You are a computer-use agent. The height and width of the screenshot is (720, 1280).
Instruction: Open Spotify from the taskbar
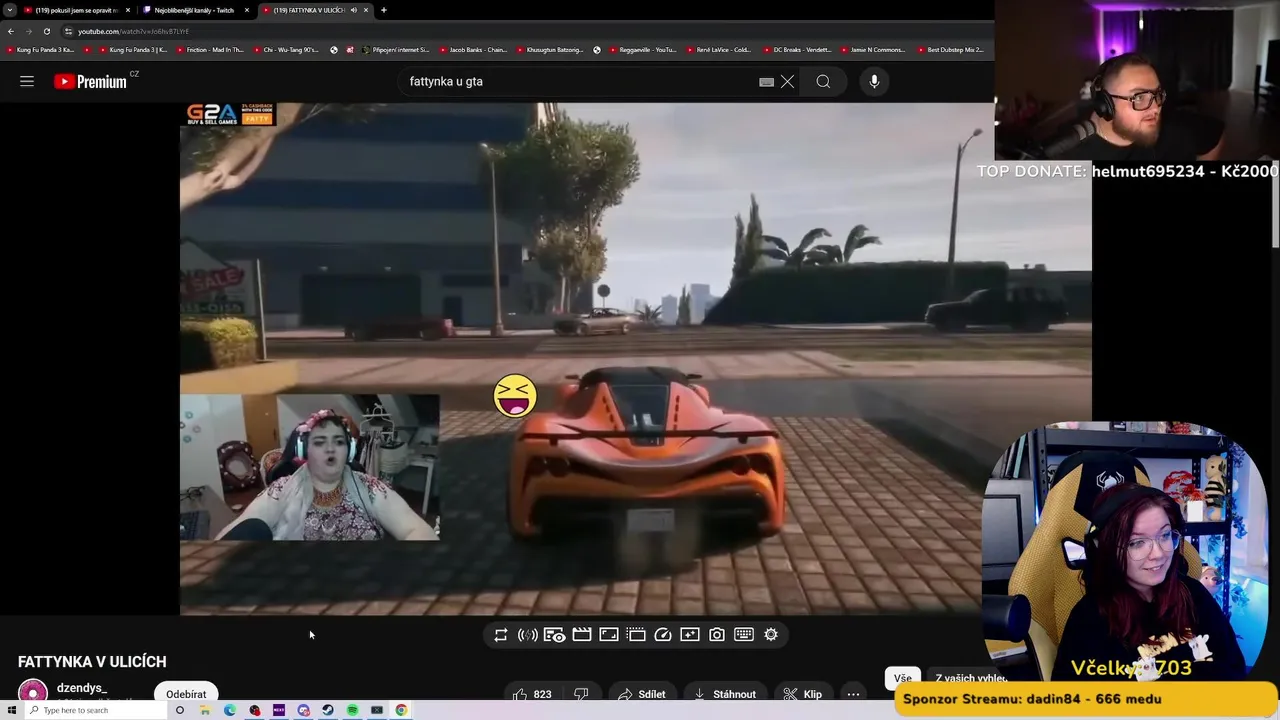352,710
